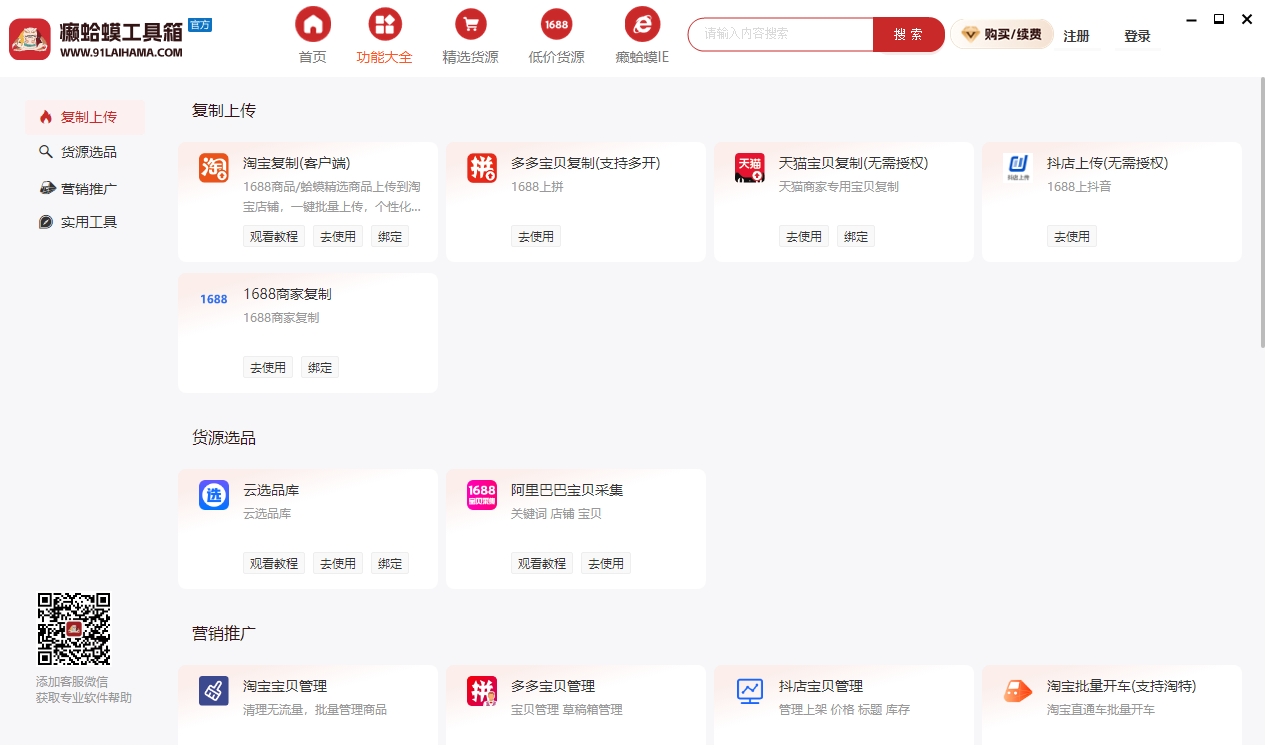Screen dimensions: 1268x748
Task: Select the 天猫宝贝复制 Tmall icon
Action: (748, 168)
